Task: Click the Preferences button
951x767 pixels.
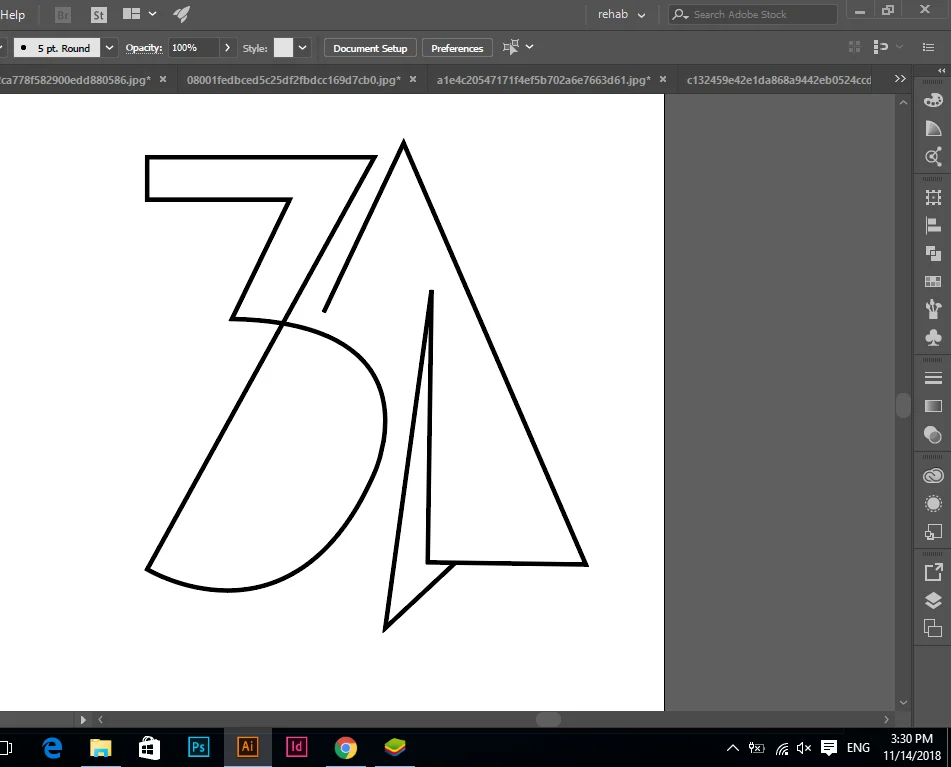Action: (x=457, y=49)
